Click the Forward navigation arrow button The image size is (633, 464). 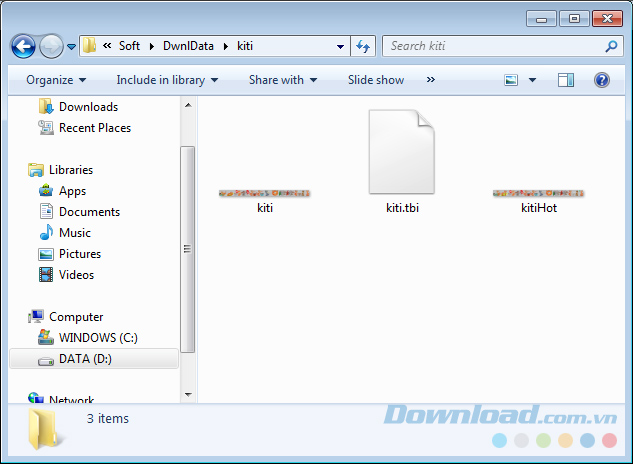coord(51,46)
